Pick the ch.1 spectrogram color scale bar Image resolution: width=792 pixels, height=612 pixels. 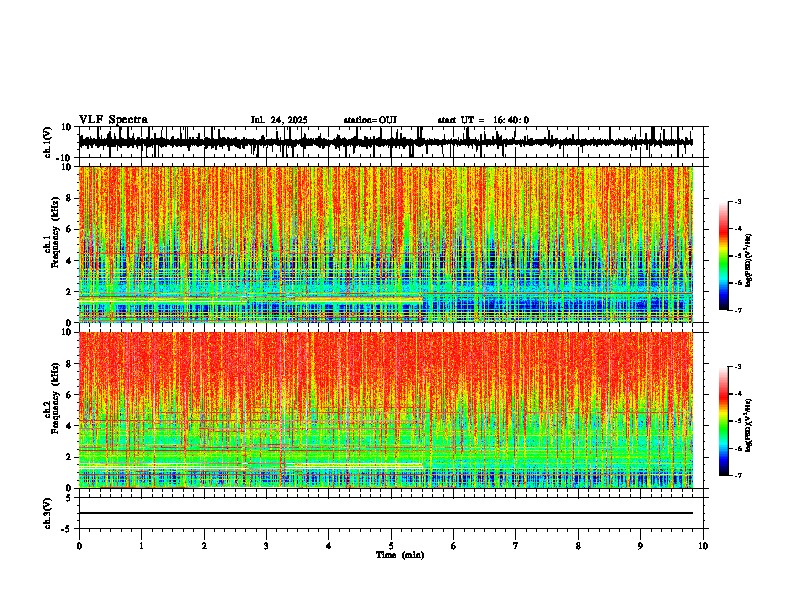724,256
